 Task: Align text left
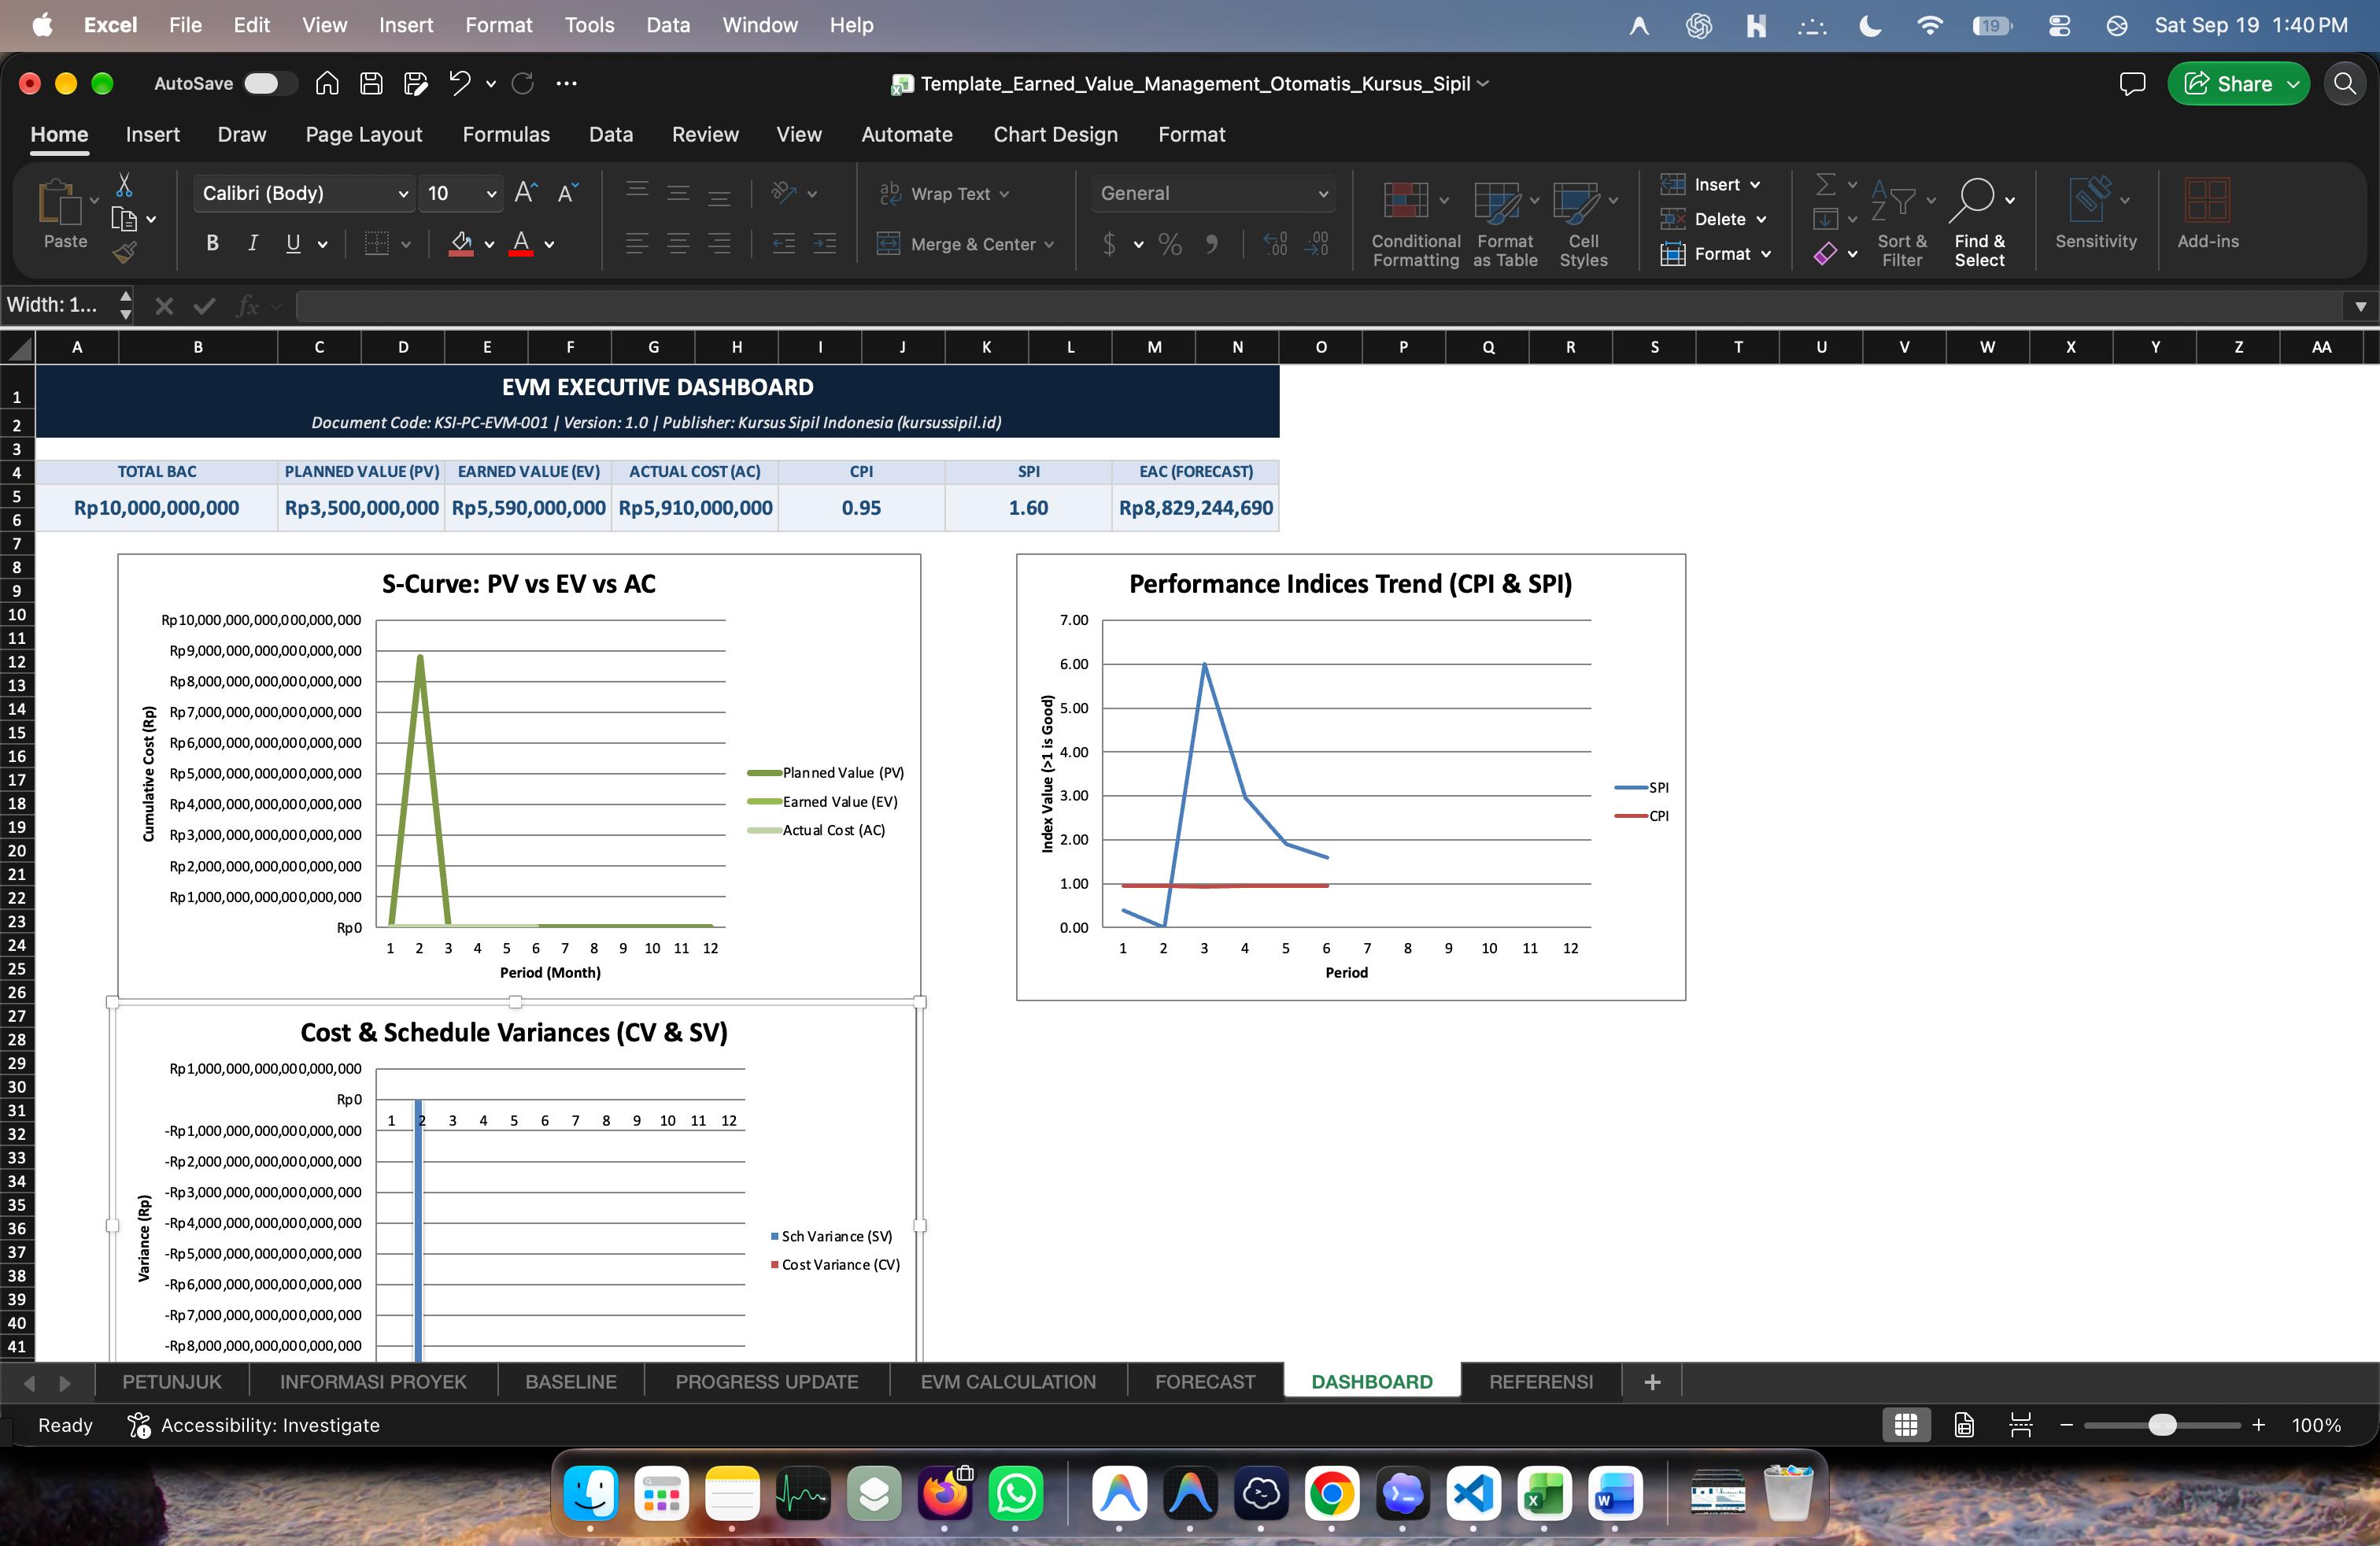tap(637, 243)
